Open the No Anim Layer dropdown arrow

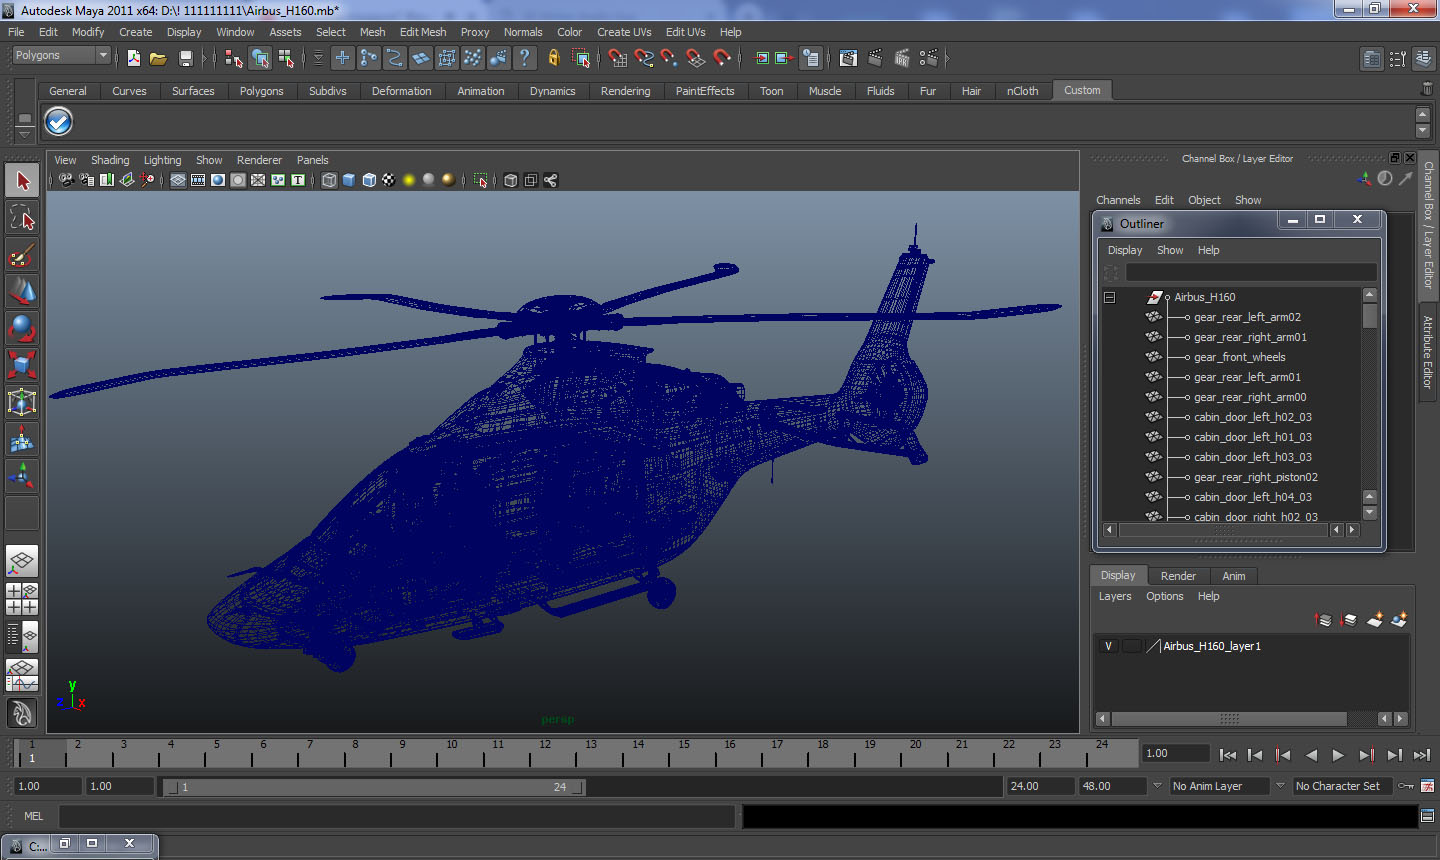(x=1157, y=786)
